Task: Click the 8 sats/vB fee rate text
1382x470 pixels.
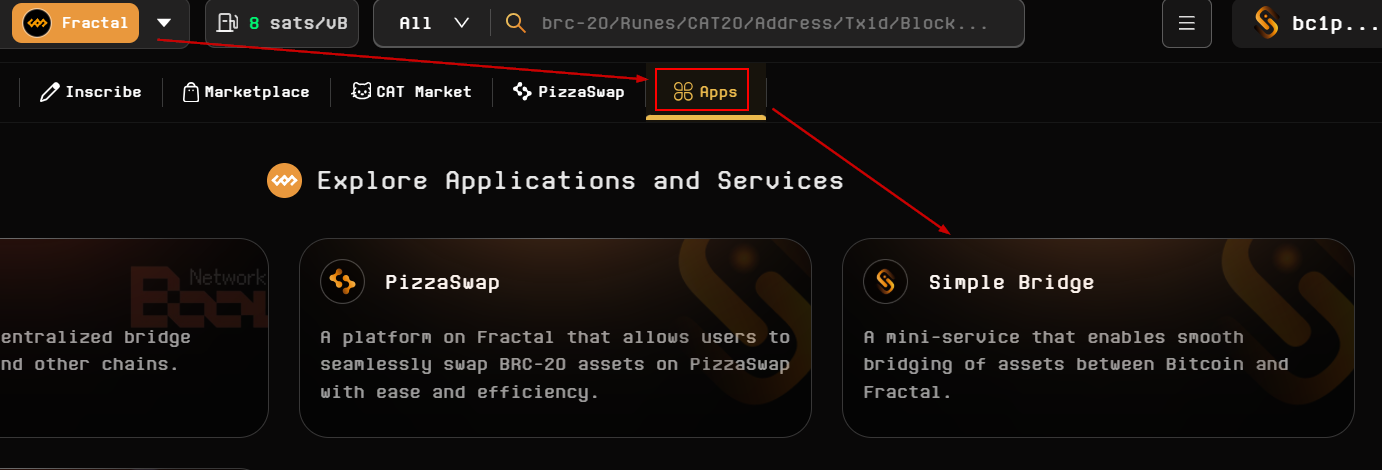Action: click(x=297, y=23)
